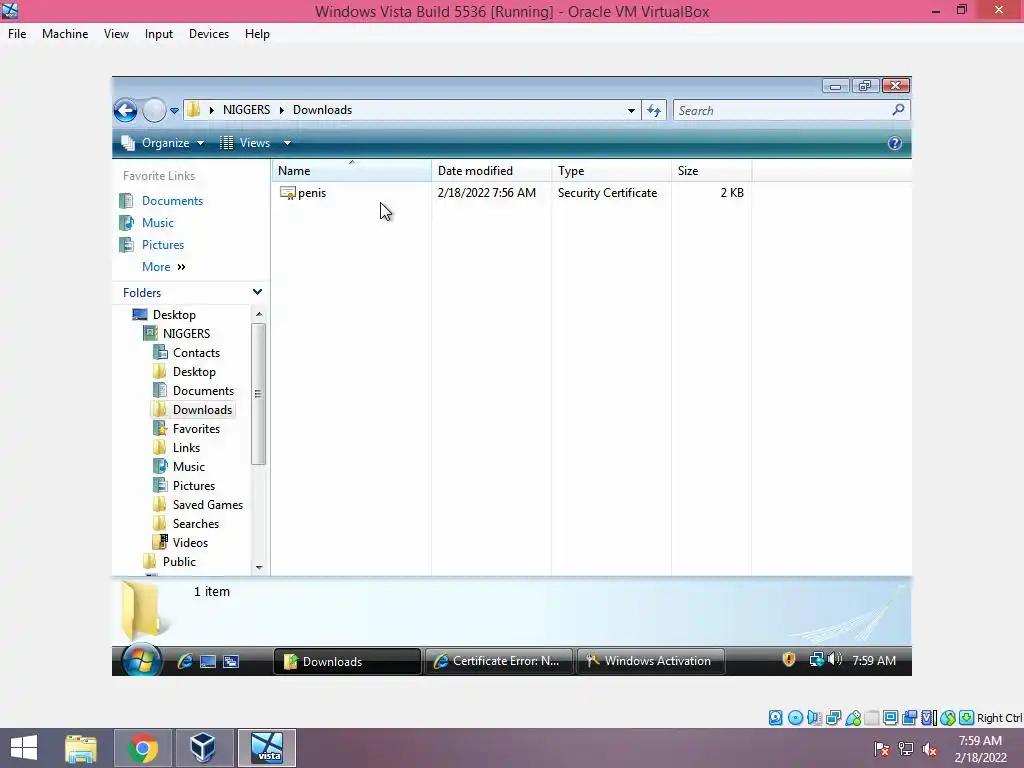
Task: Select Contacts in the Folders tree
Action: click(196, 353)
